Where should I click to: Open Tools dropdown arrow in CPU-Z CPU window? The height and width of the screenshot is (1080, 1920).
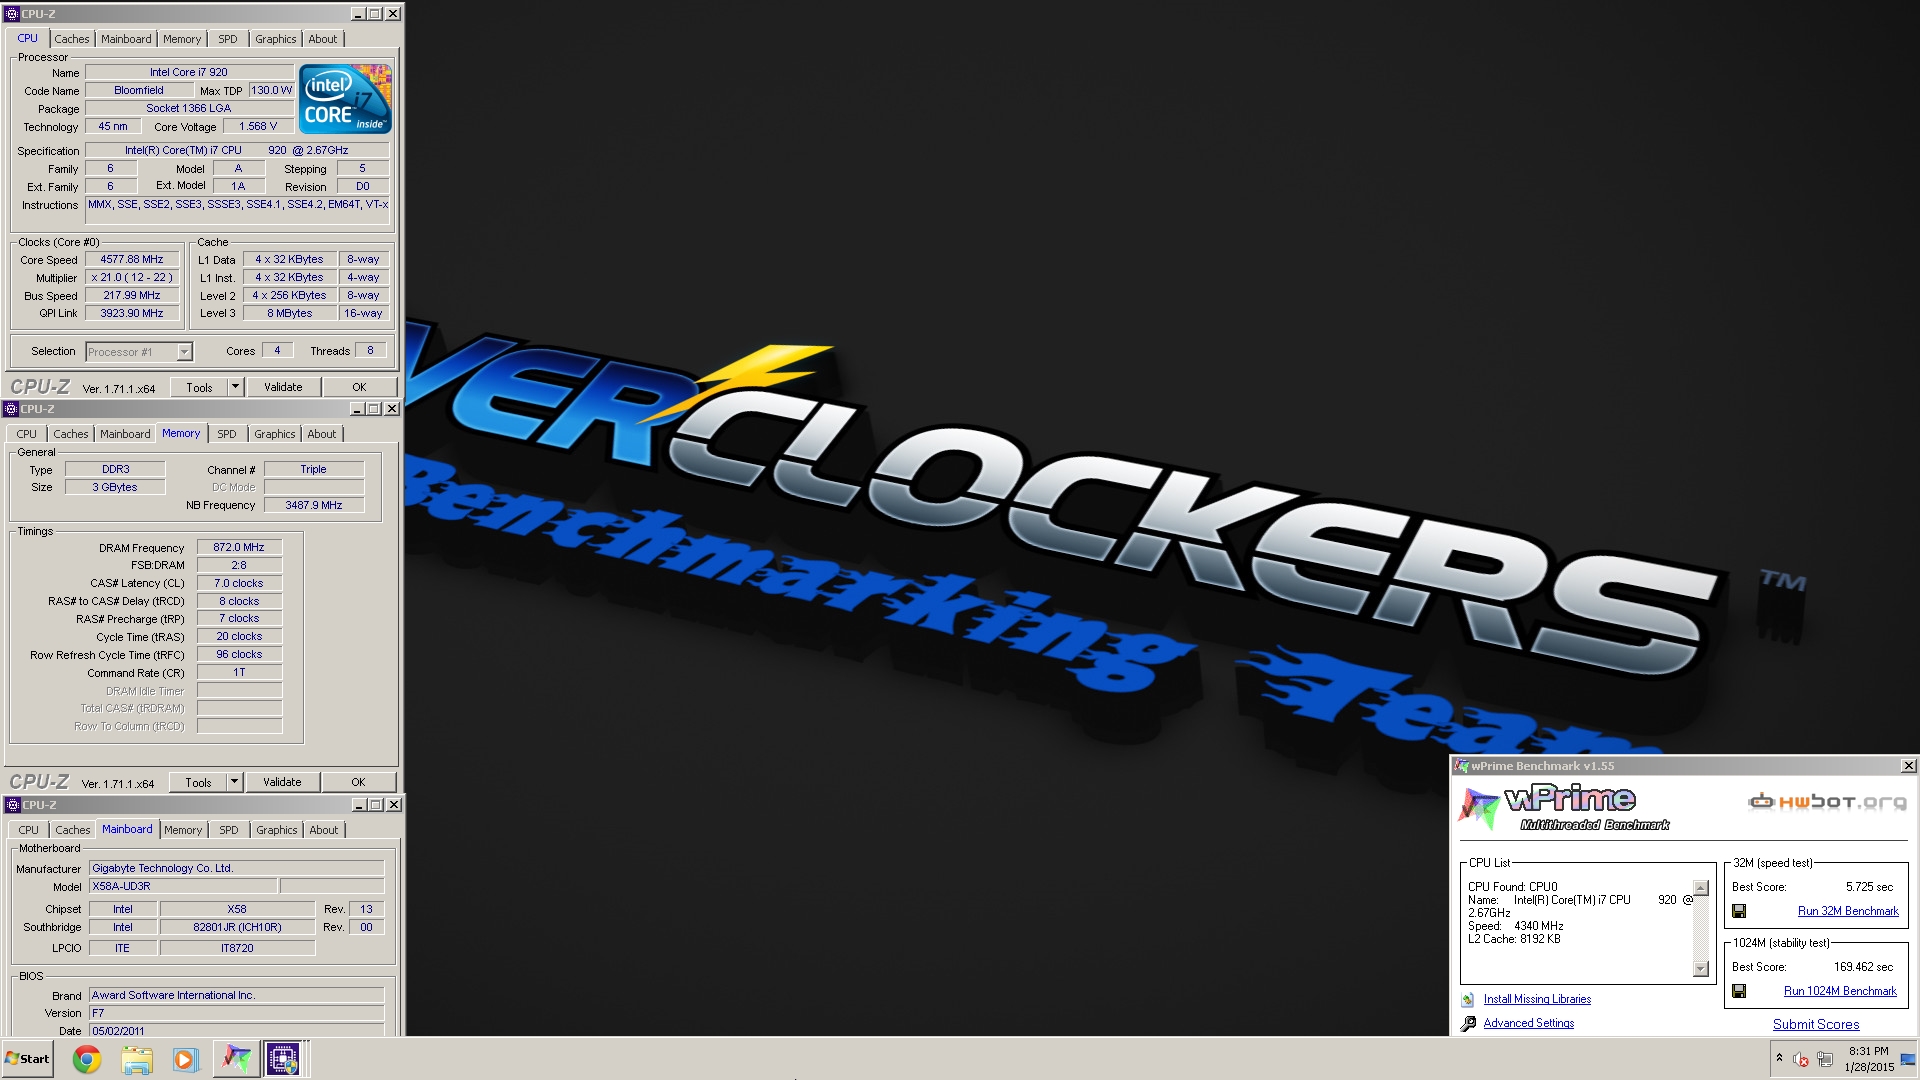click(235, 387)
